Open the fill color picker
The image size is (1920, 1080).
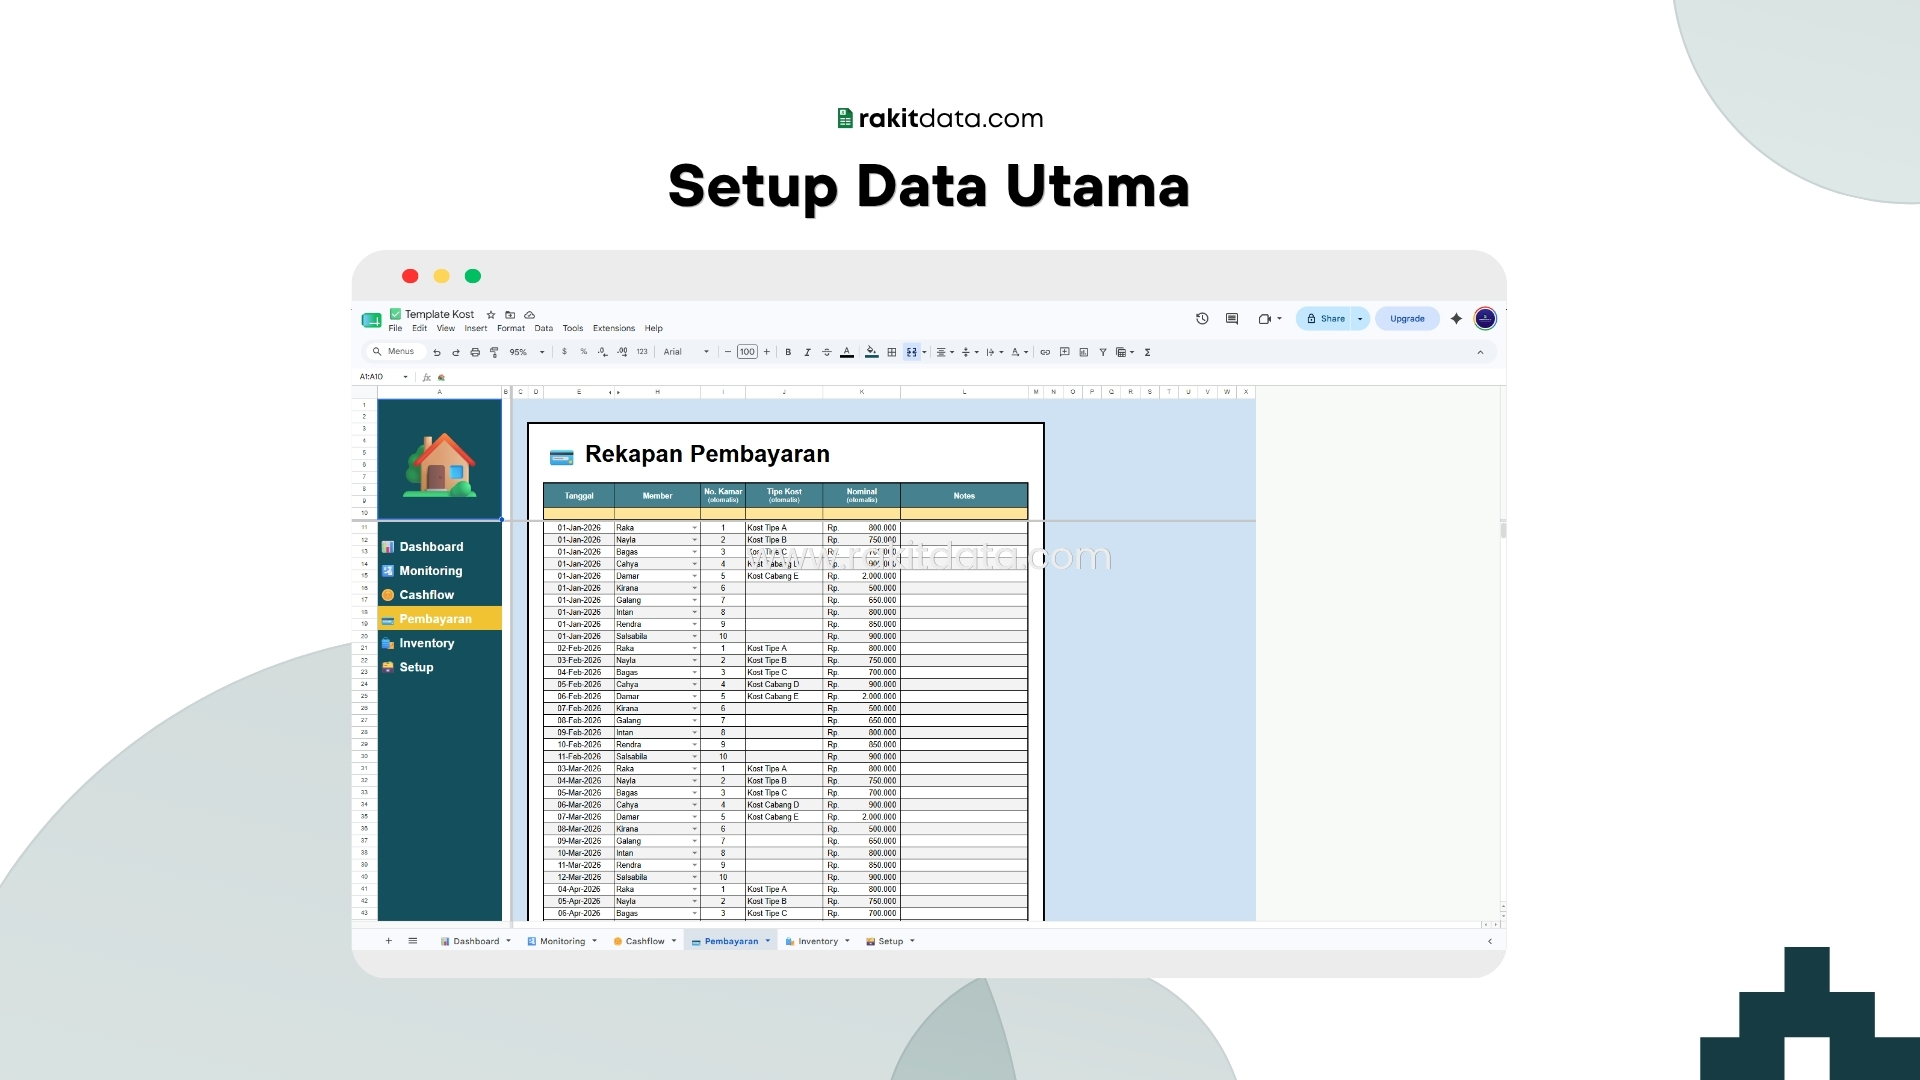click(x=871, y=352)
